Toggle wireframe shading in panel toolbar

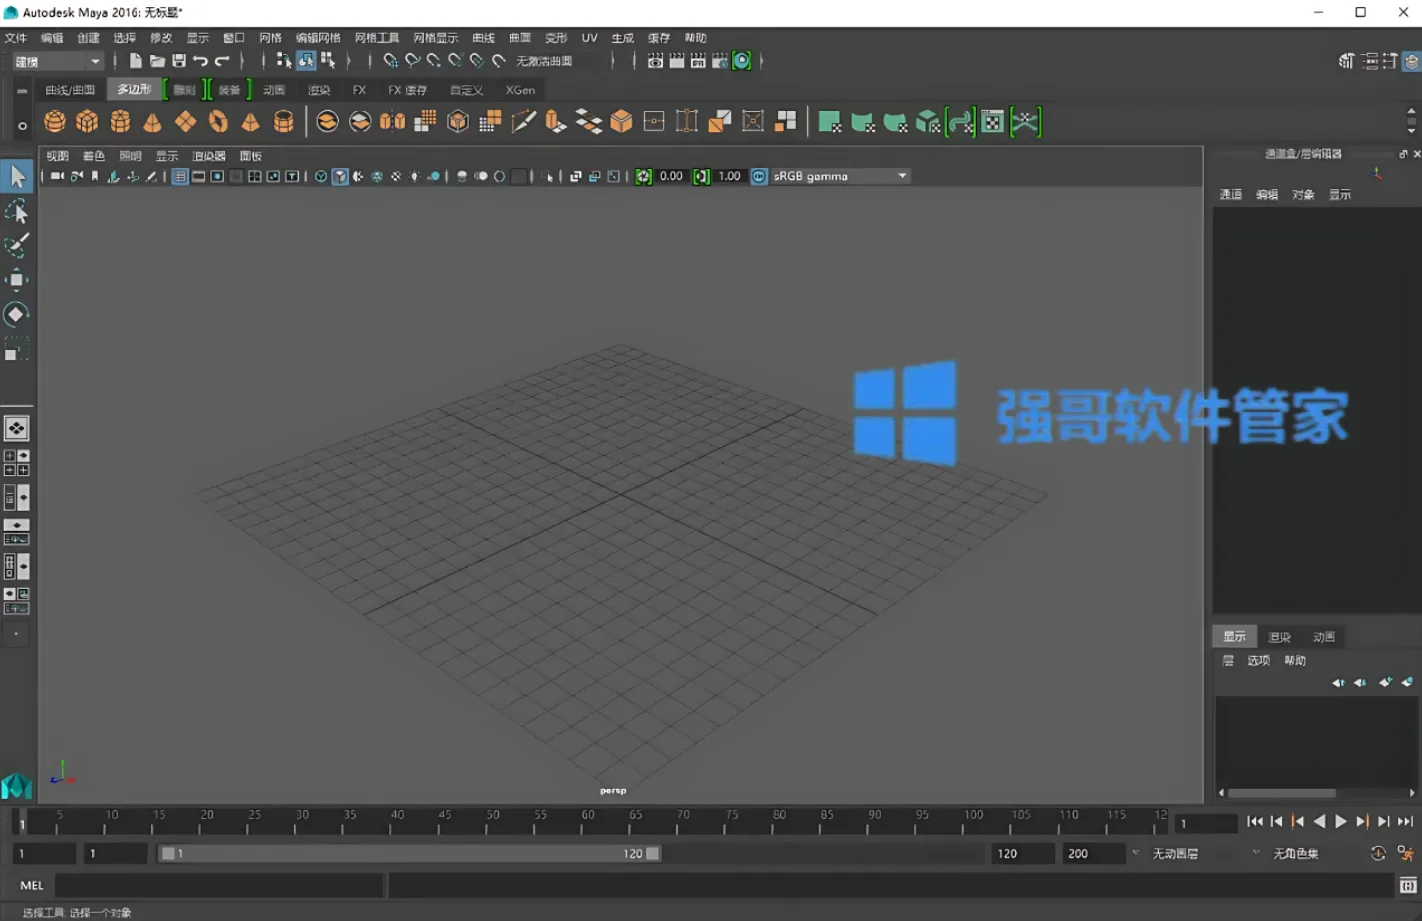tap(321, 176)
